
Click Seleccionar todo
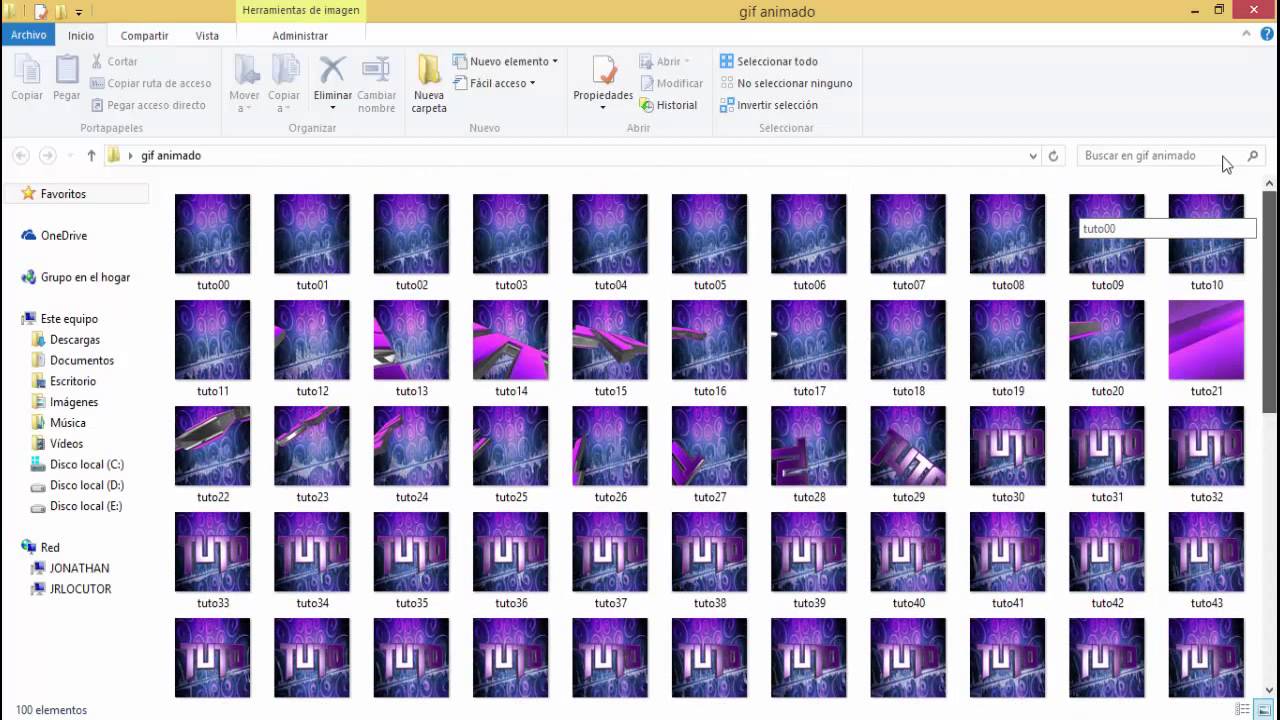tap(769, 61)
